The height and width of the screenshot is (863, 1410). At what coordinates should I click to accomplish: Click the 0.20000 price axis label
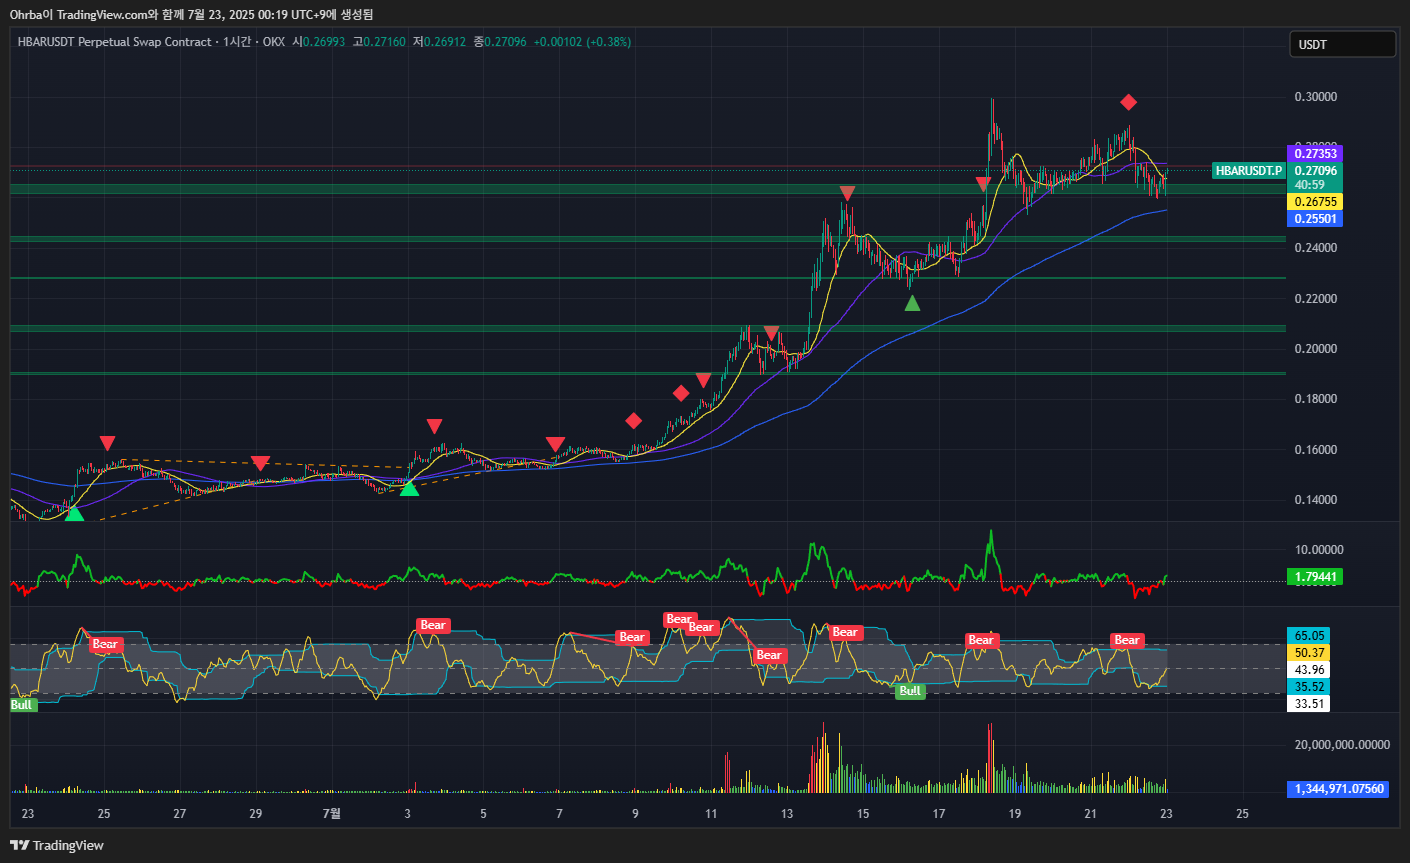pyautogui.click(x=1316, y=349)
